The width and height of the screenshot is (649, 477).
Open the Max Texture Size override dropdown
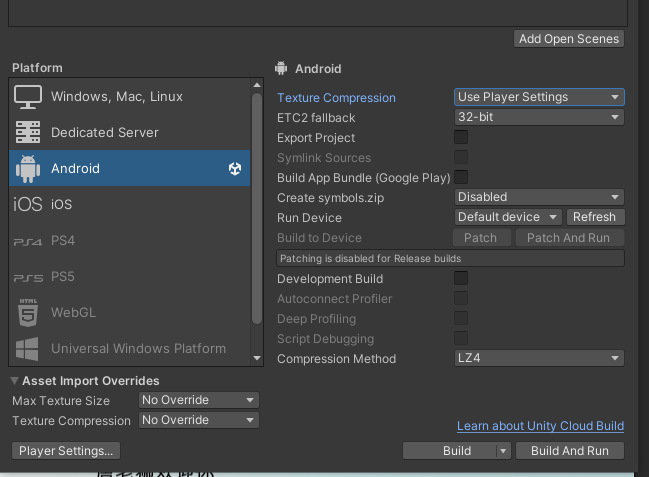(199, 400)
